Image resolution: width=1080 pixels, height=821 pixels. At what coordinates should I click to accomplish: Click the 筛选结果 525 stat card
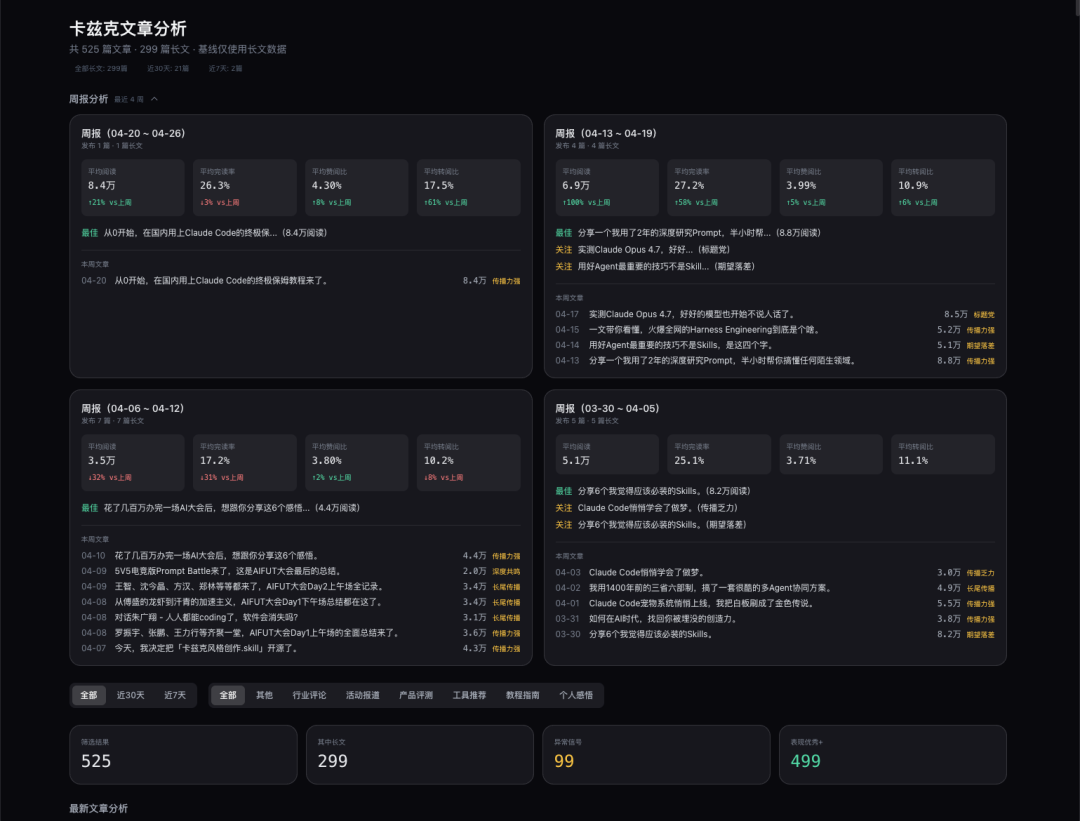click(183, 754)
